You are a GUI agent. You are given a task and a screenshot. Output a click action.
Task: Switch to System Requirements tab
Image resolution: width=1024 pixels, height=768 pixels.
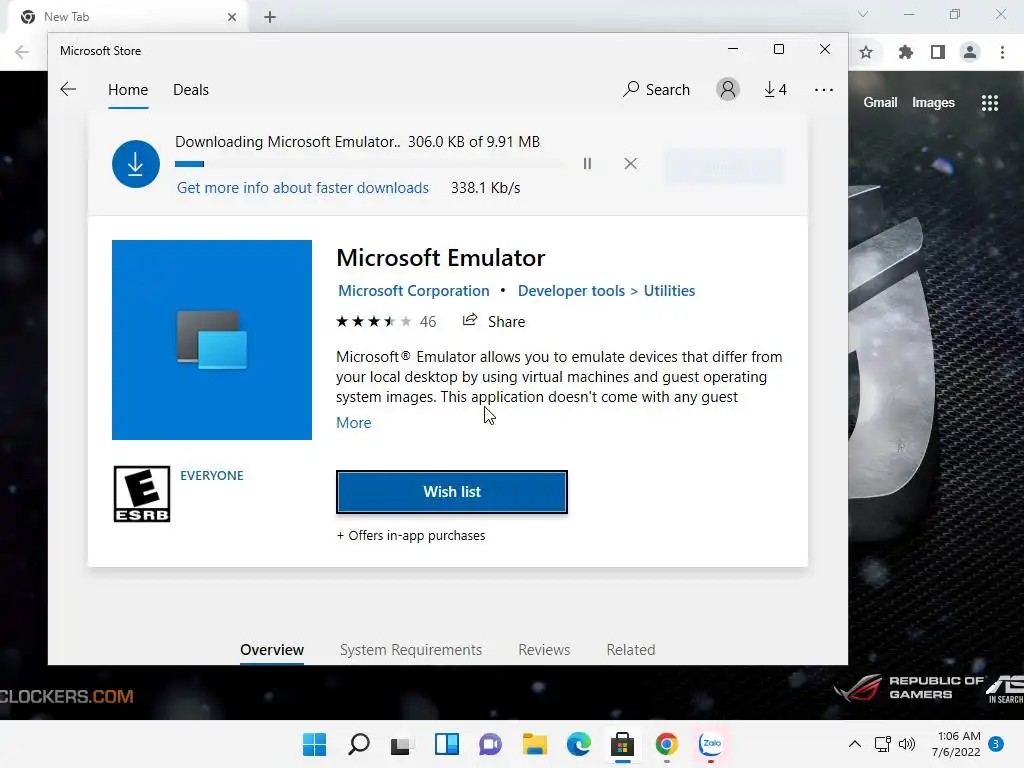[411, 650]
